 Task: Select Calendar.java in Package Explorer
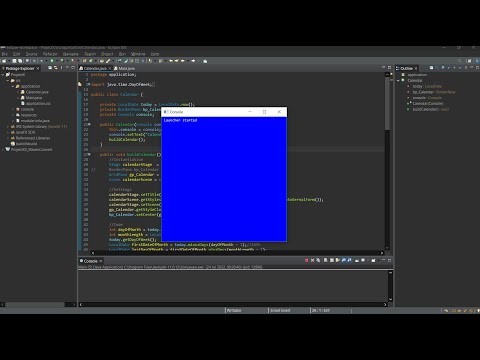(37, 92)
